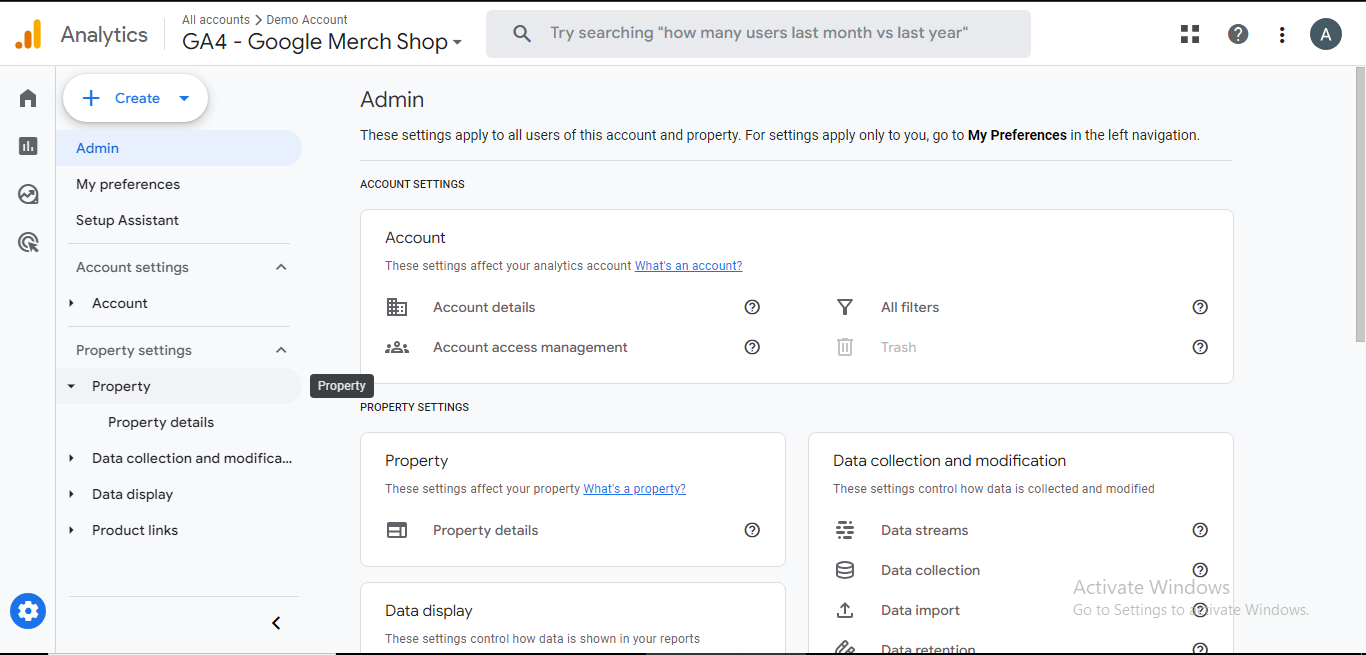Collapse the Property tree item

click(x=71, y=386)
